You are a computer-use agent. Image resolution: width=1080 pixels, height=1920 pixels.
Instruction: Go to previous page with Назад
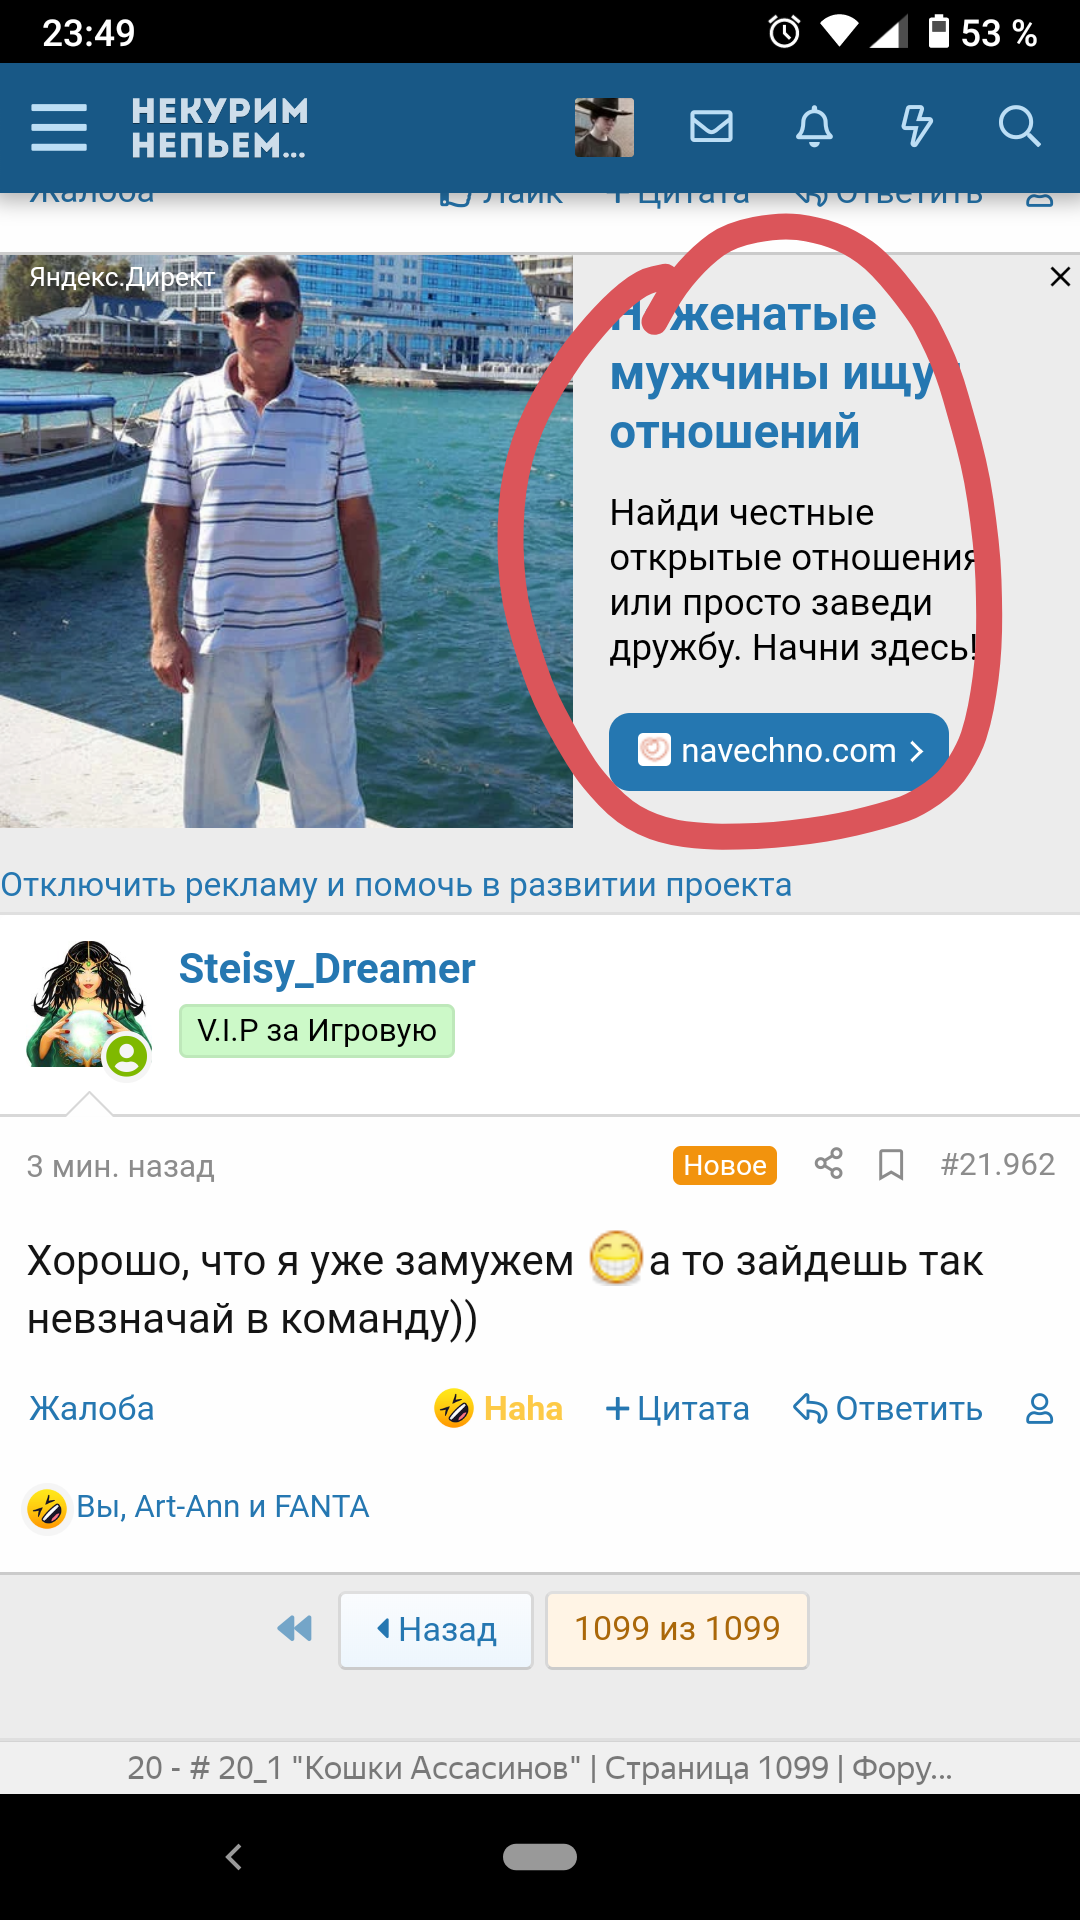(x=436, y=1630)
